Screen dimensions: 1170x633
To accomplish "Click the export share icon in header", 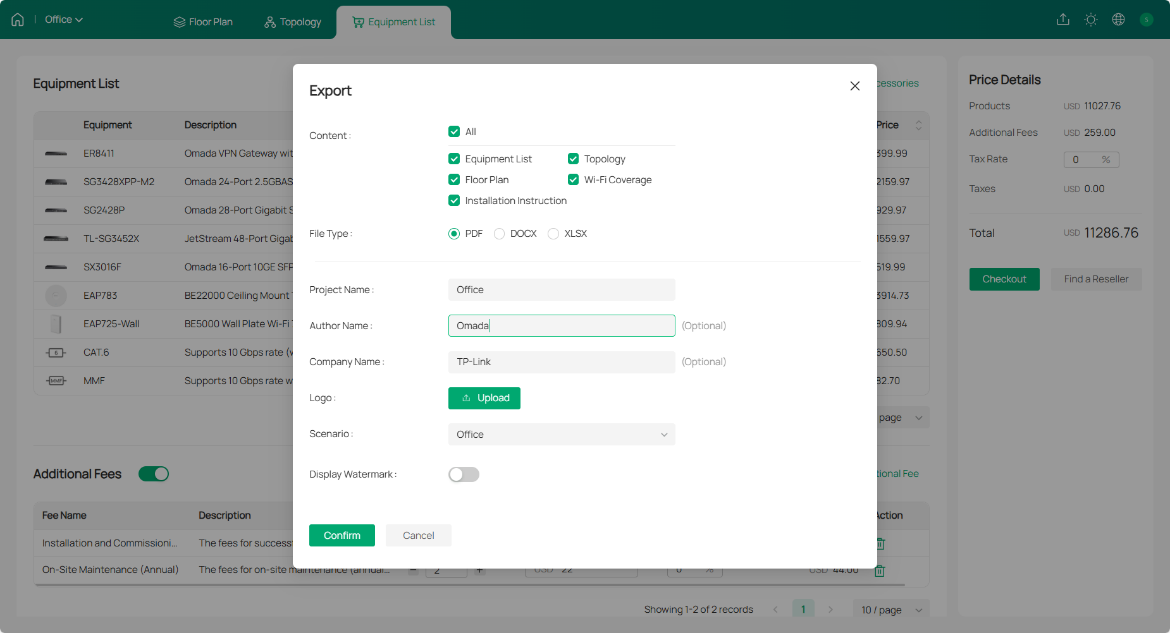I will [x=1062, y=20].
